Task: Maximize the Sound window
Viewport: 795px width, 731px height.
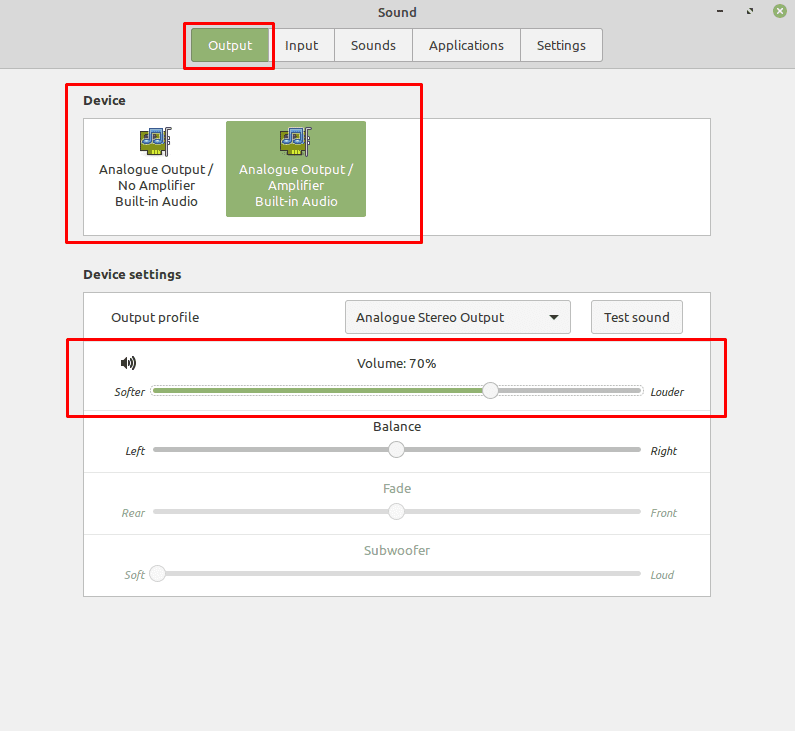Action: click(x=750, y=11)
